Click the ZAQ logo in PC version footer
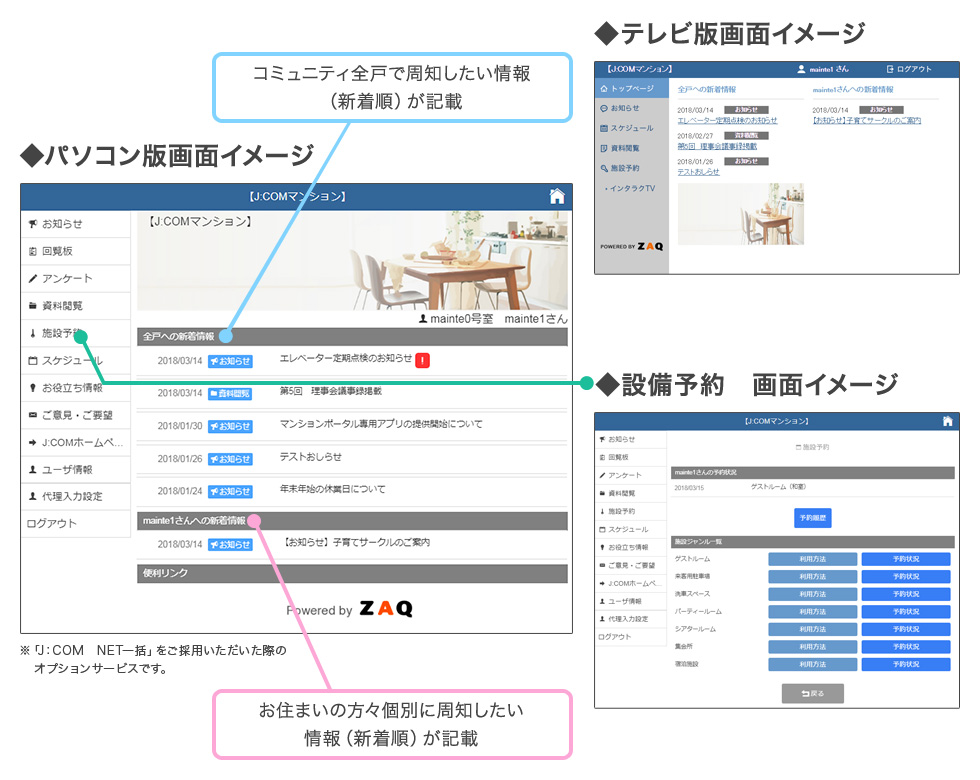Screen dimensions: 980x780 point(386,608)
